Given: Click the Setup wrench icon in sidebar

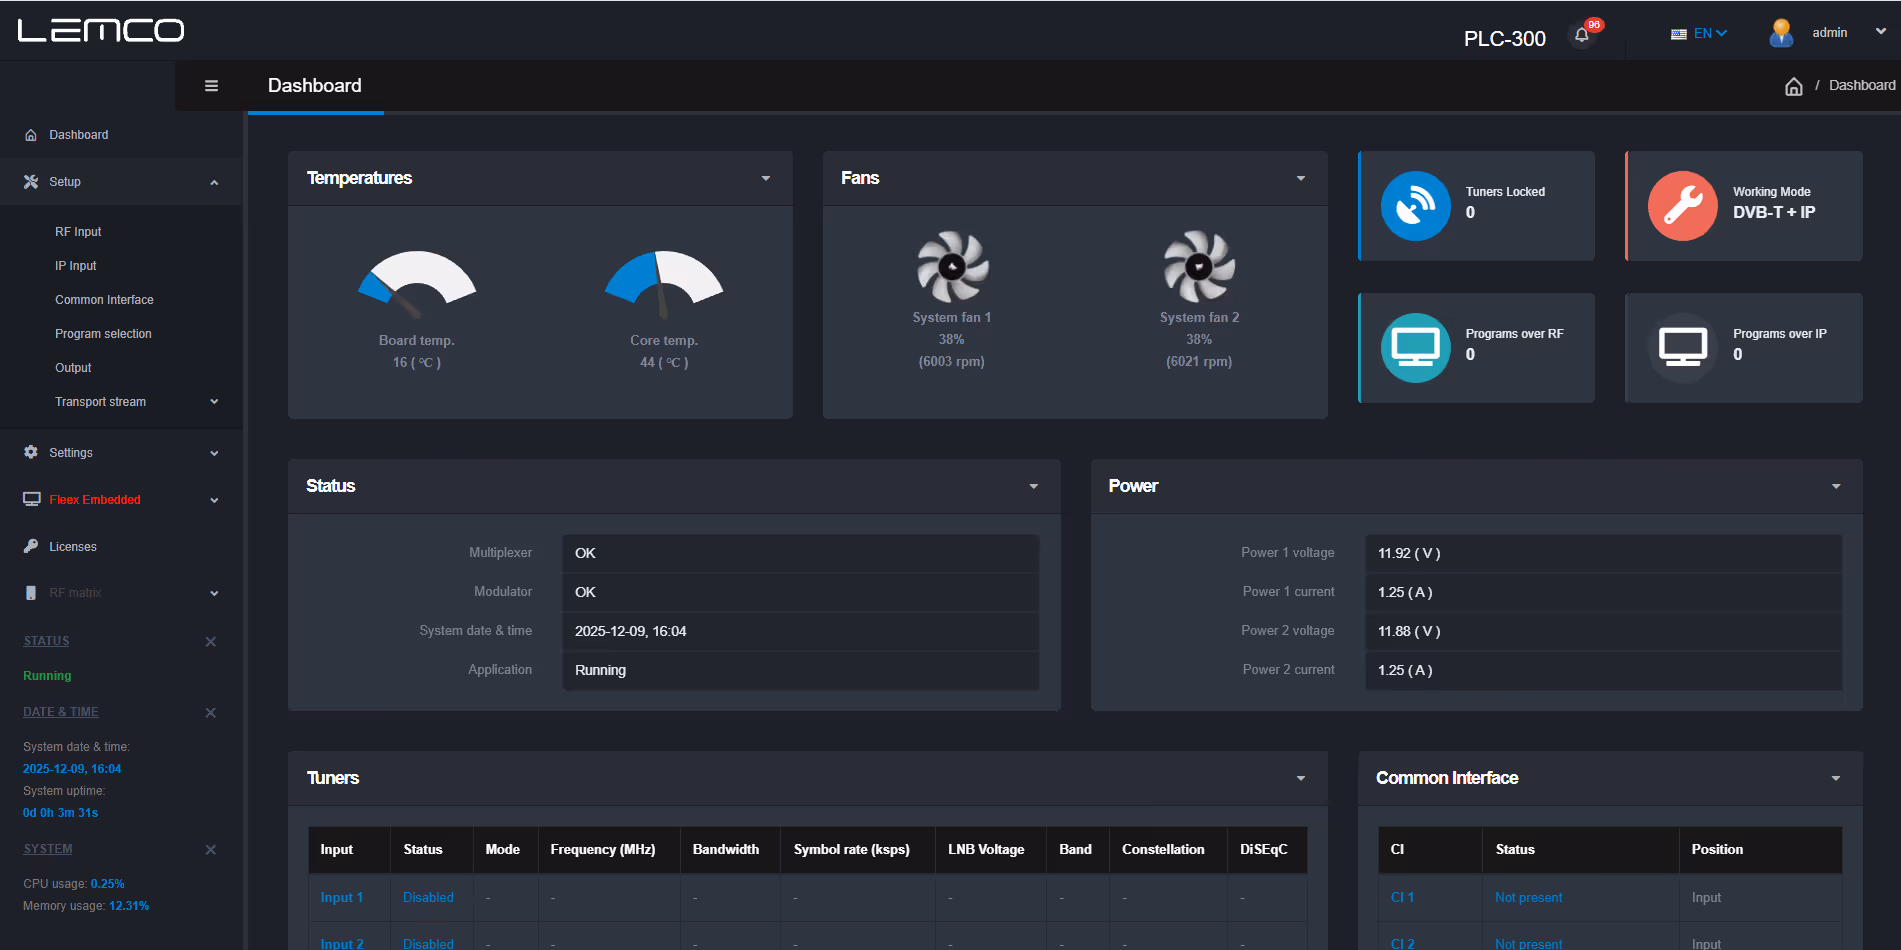Looking at the screenshot, I should click(x=31, y=181).
